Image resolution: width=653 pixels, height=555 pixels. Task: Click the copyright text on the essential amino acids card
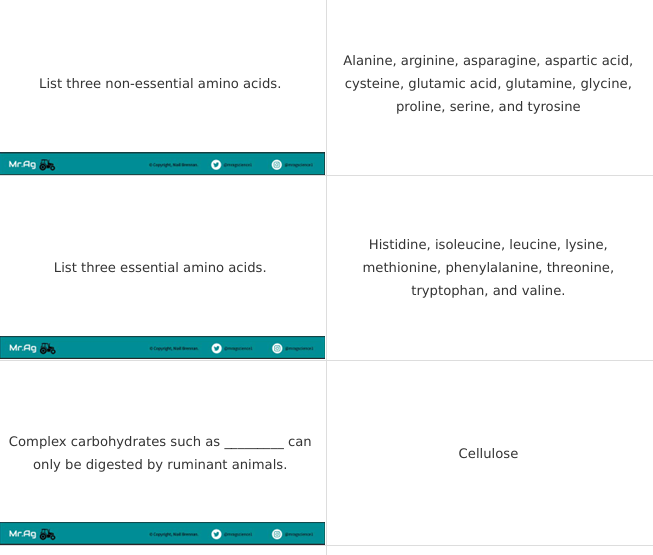point(173,349)
